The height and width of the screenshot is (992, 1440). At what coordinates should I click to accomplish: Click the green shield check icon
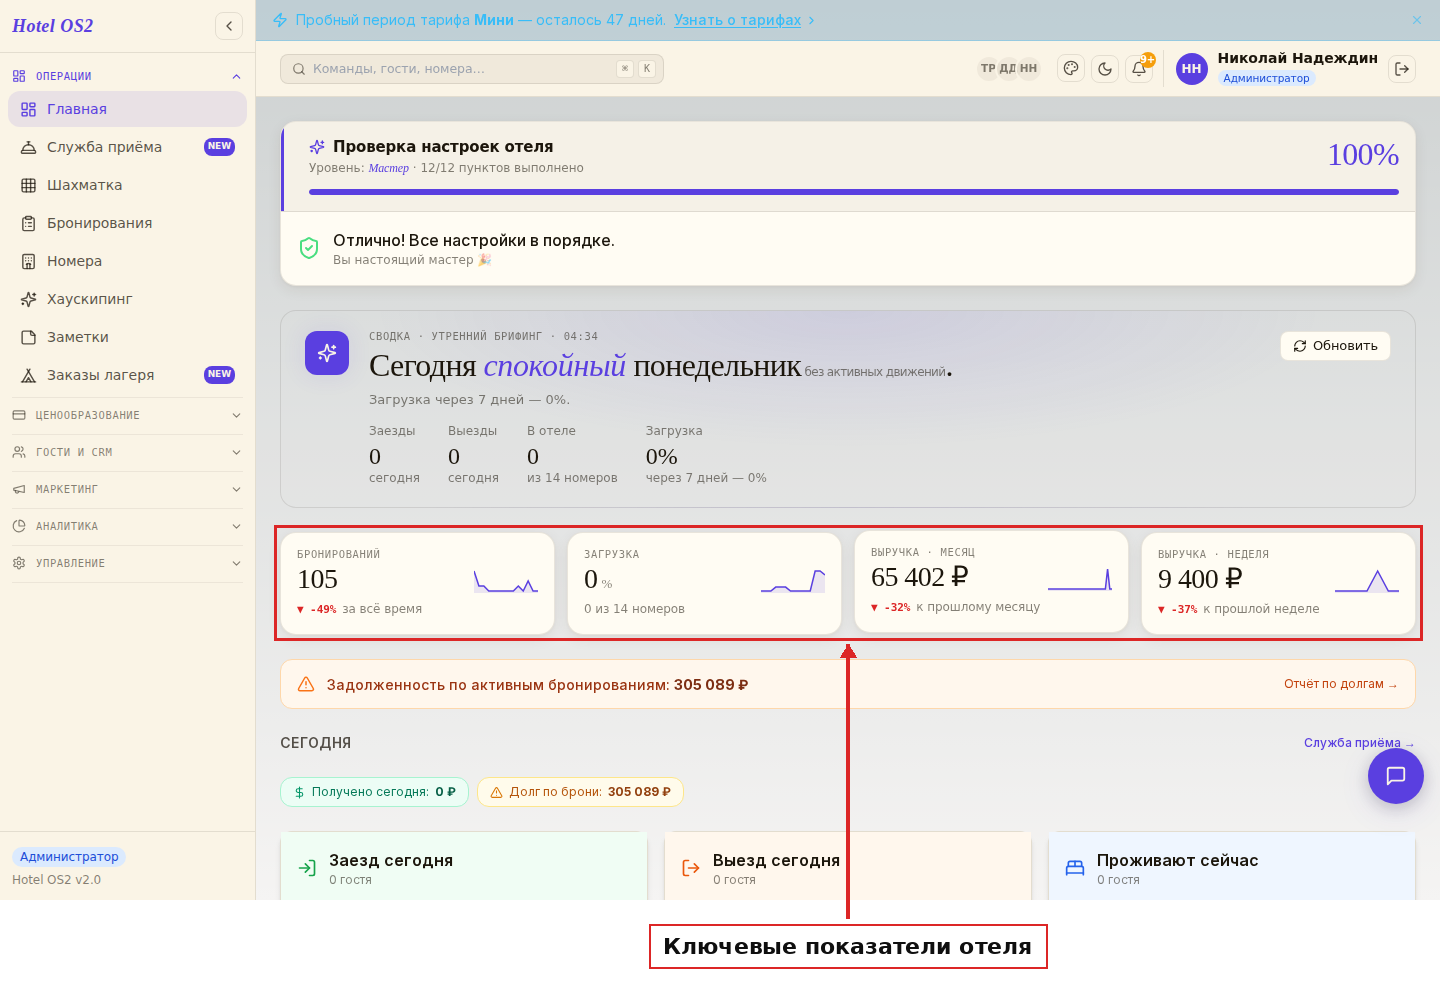click(309, 248)
